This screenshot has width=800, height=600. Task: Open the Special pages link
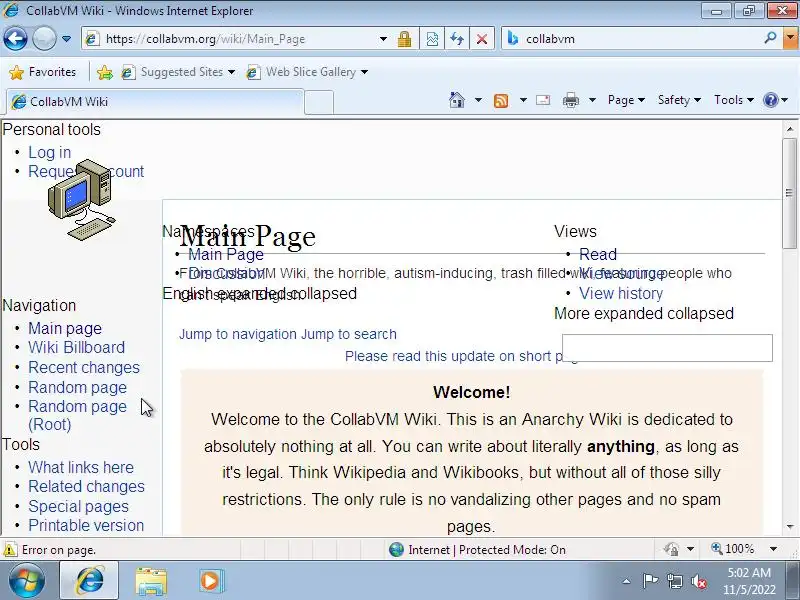[78, 506]
